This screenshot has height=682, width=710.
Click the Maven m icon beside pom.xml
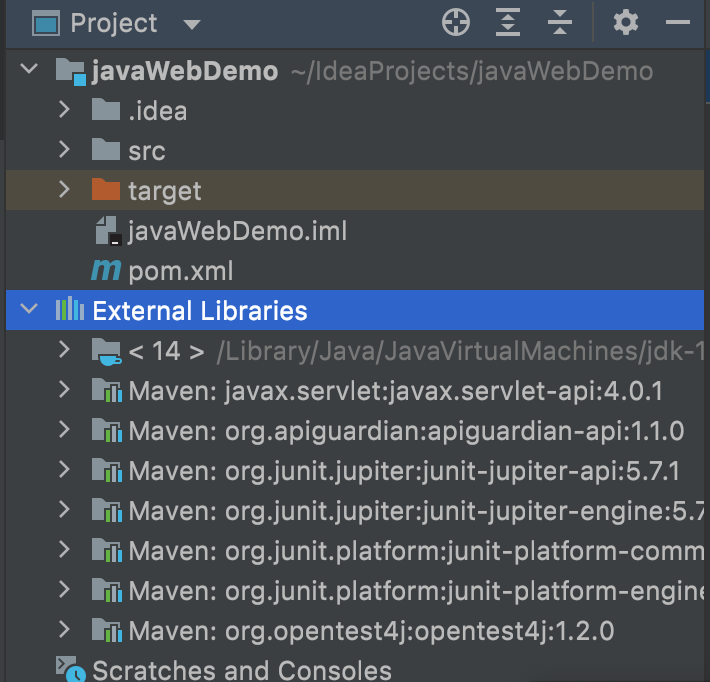(106, 270)
